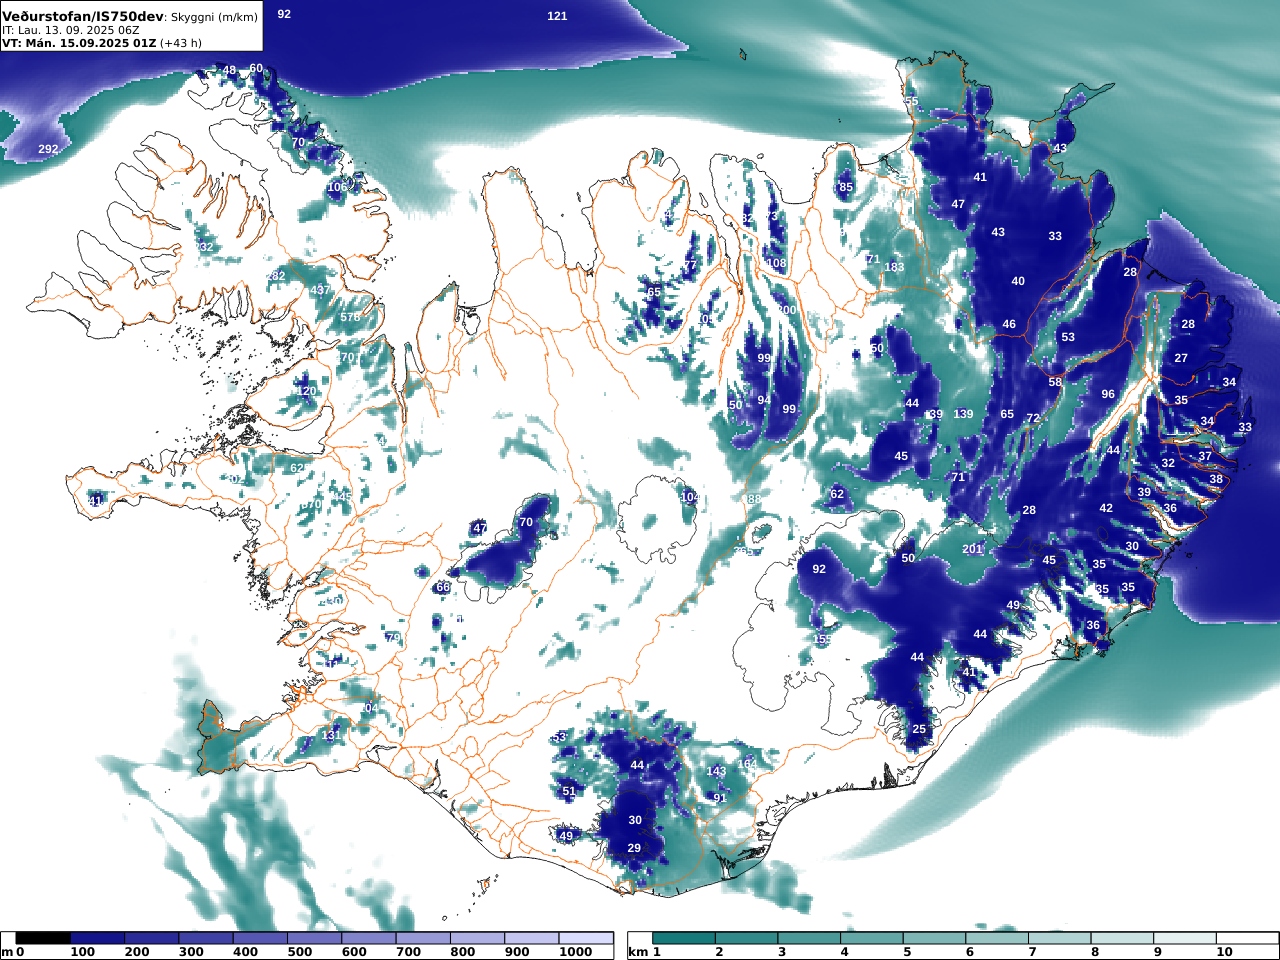Select the 'VT: Mán. 15.09.2025 01Z' valid-time line
Image resolution: width=1280 pixels, height=960 pixels.
pyautogui.click(x=78, y=43)
